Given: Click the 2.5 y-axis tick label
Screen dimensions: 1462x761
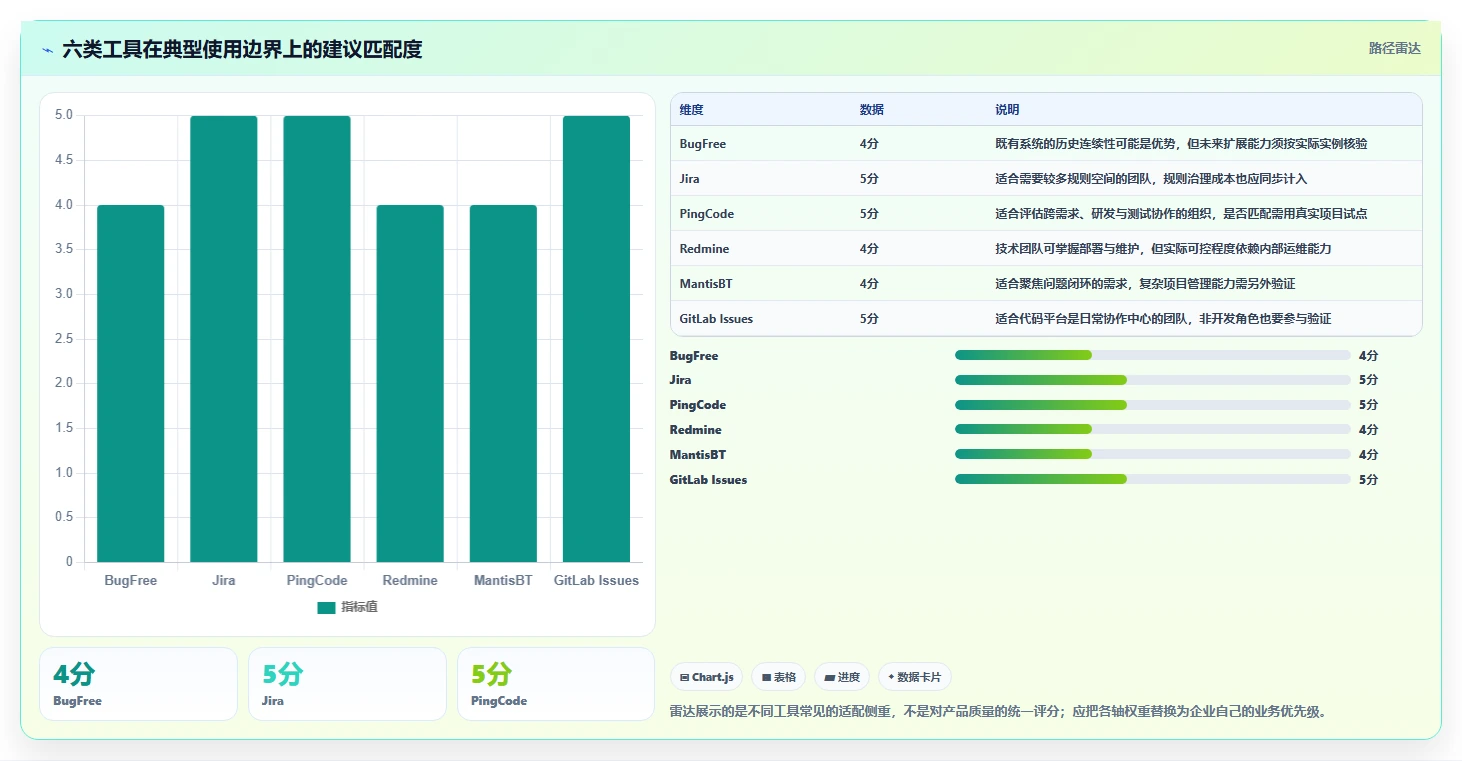Looking at the screenshot, I should click(64, 339).
